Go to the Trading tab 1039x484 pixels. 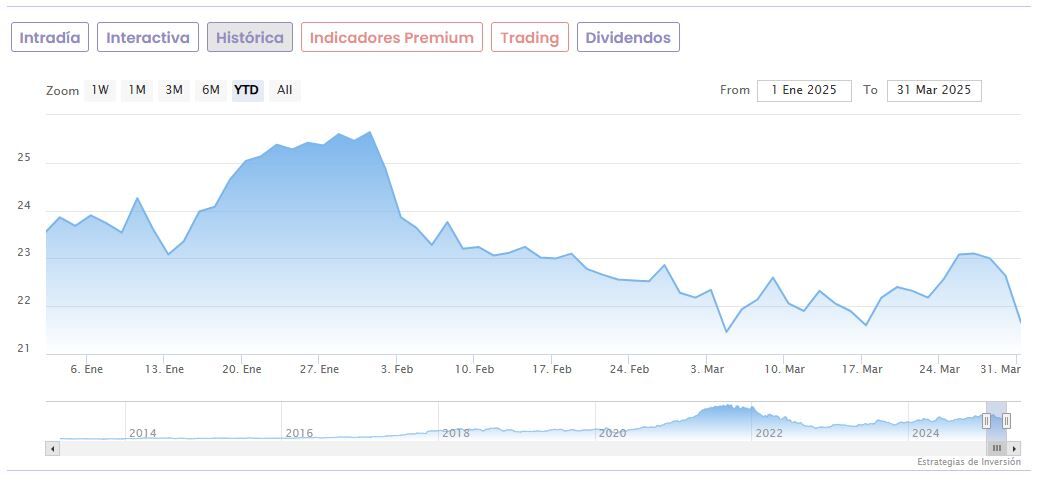click(529, 38)
